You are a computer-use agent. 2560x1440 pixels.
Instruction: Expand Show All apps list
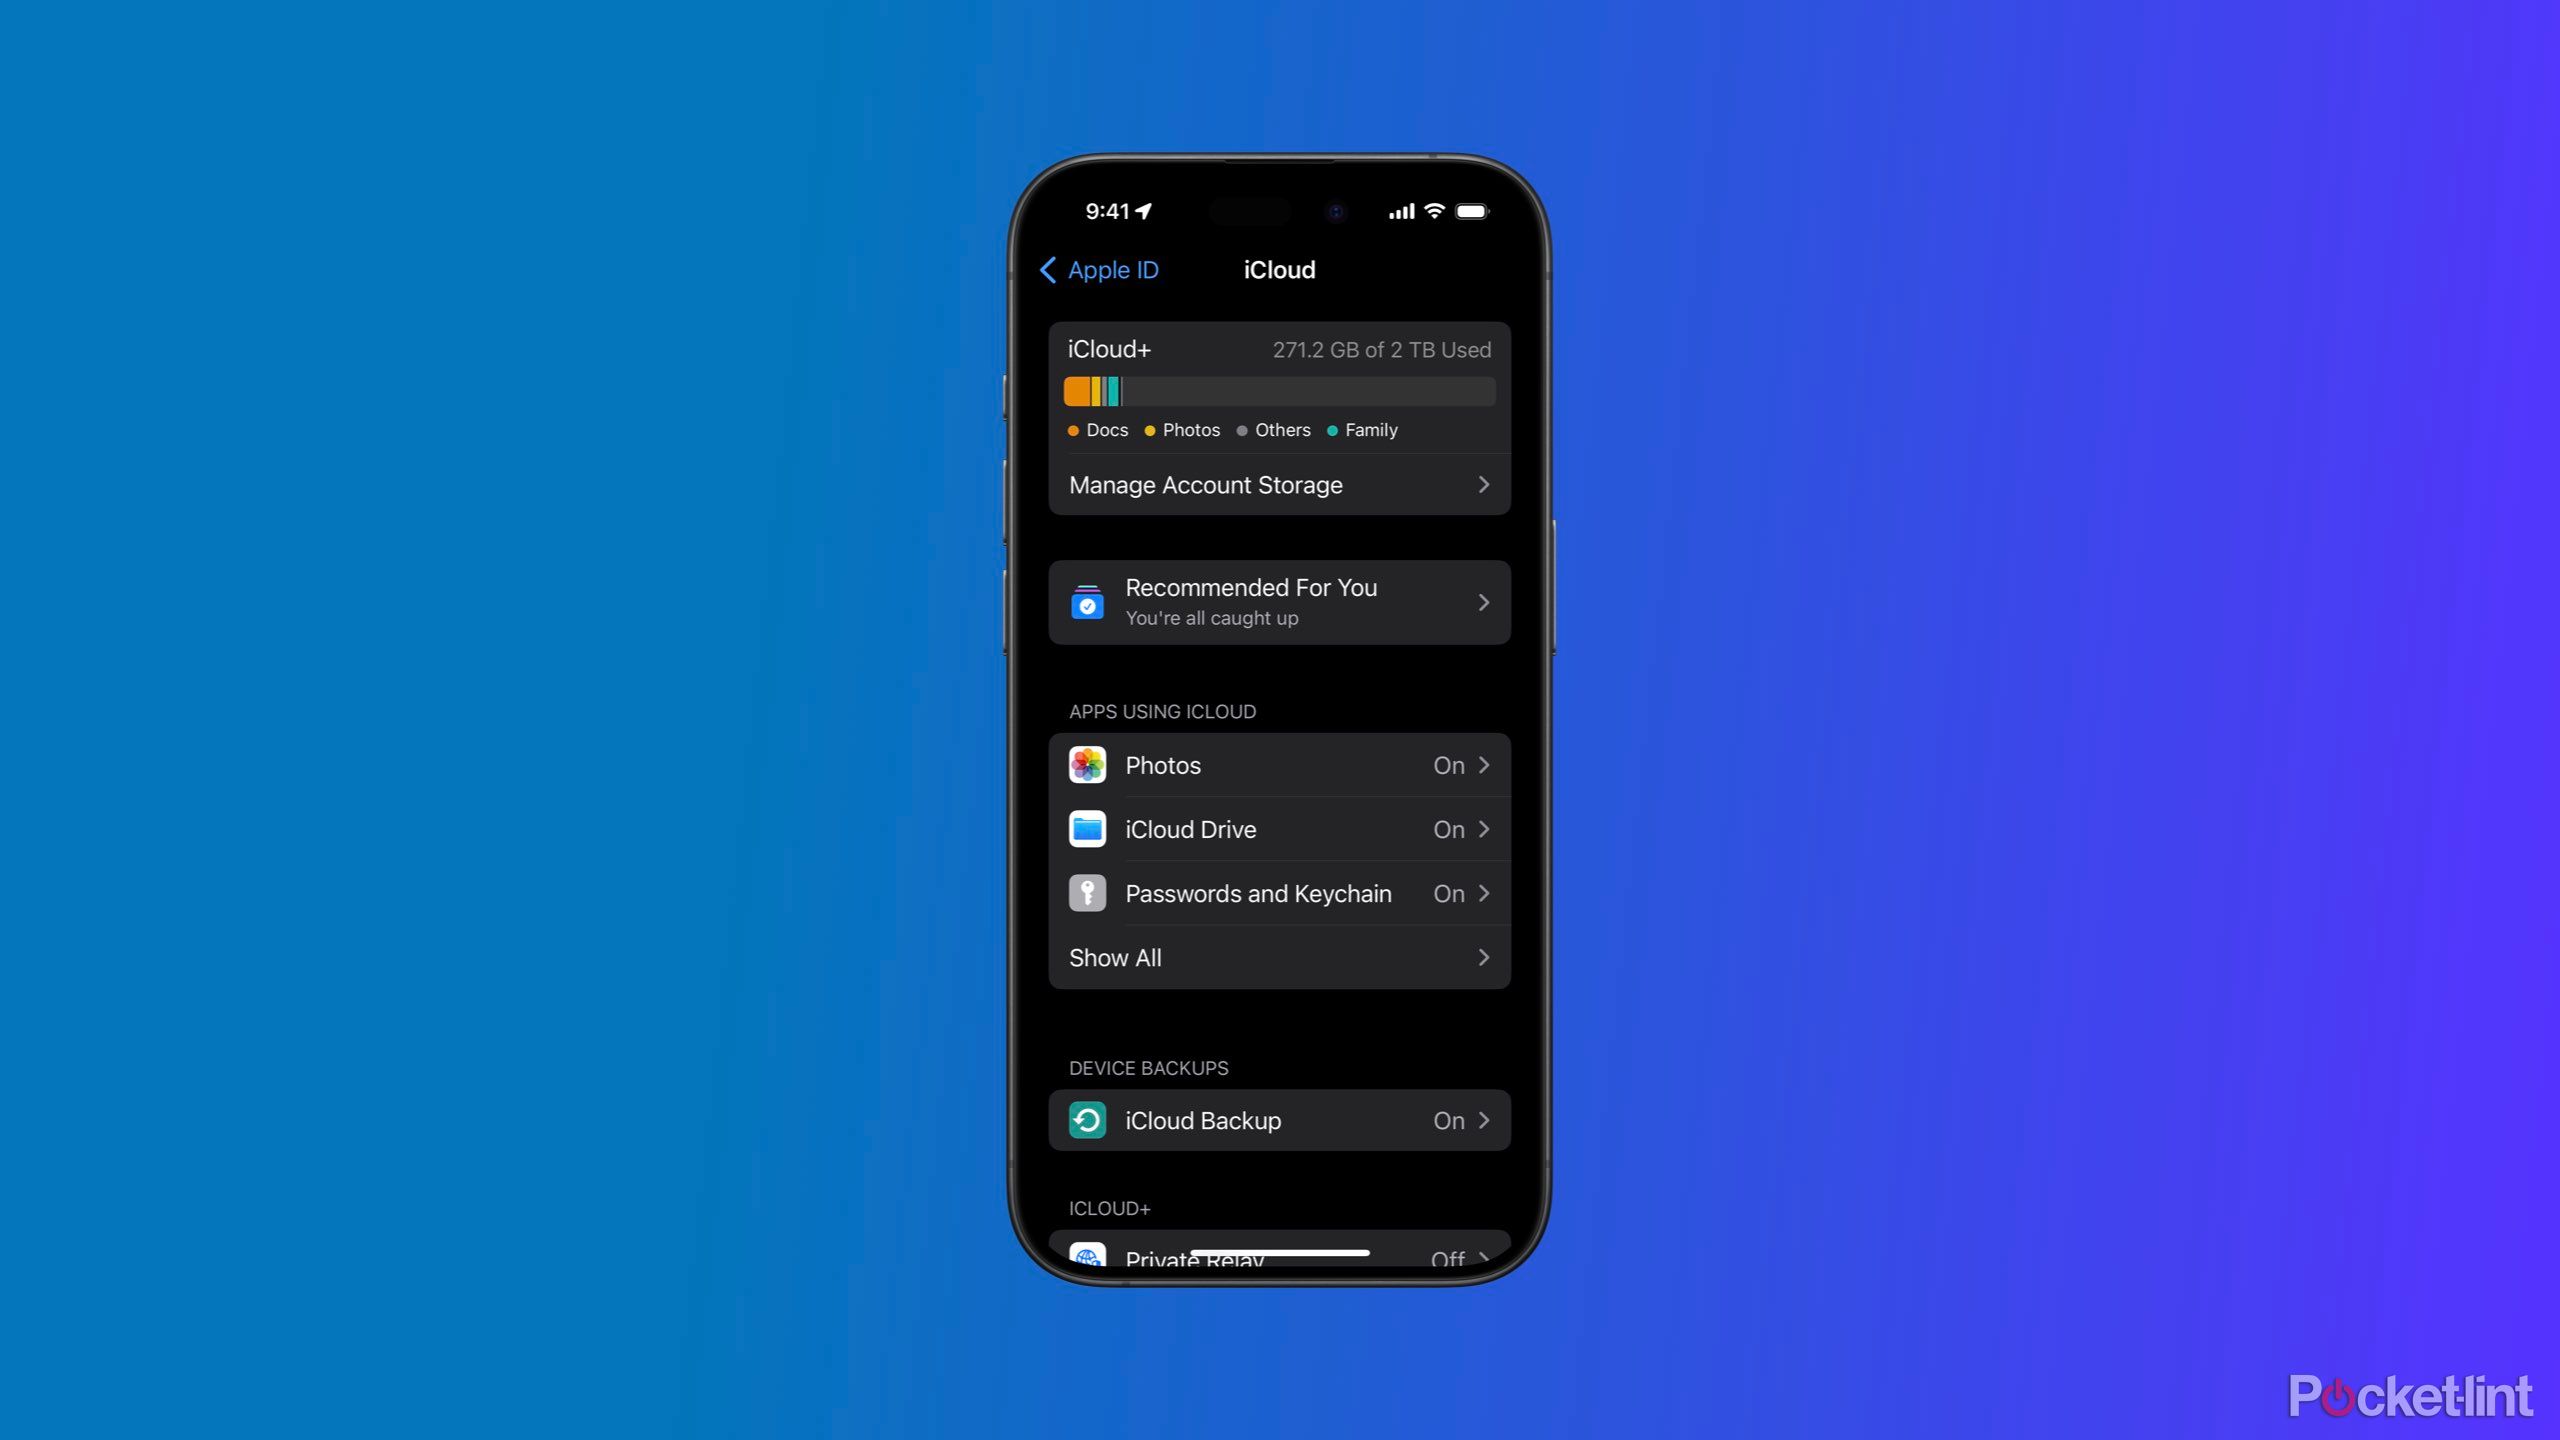pos(1280,956)
